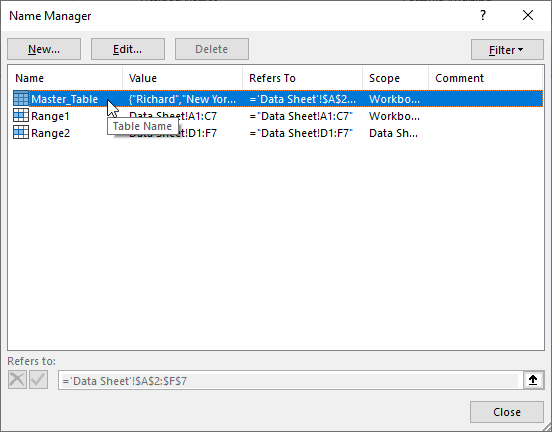This screenshot has width=552, height=432.
Task: Click the Range1 named range icon
Action: click(21, 115)
